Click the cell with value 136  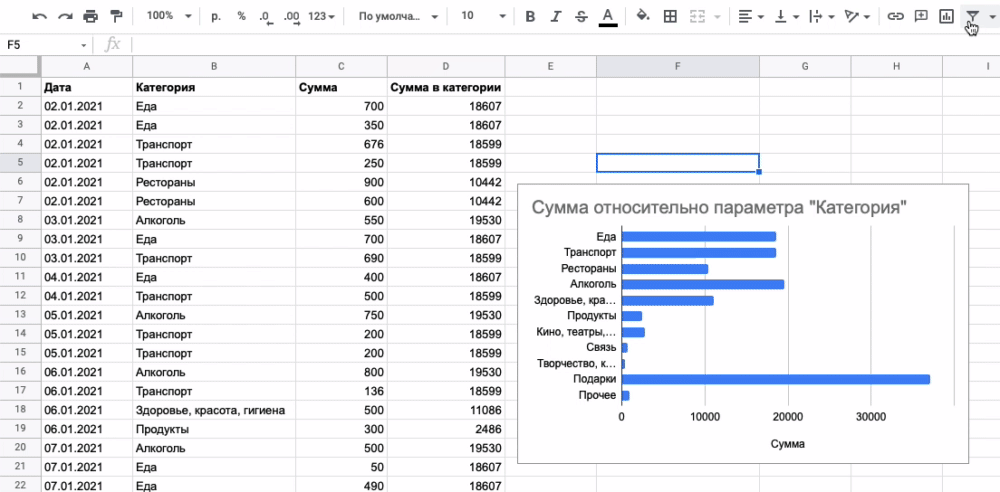[341, 391]
